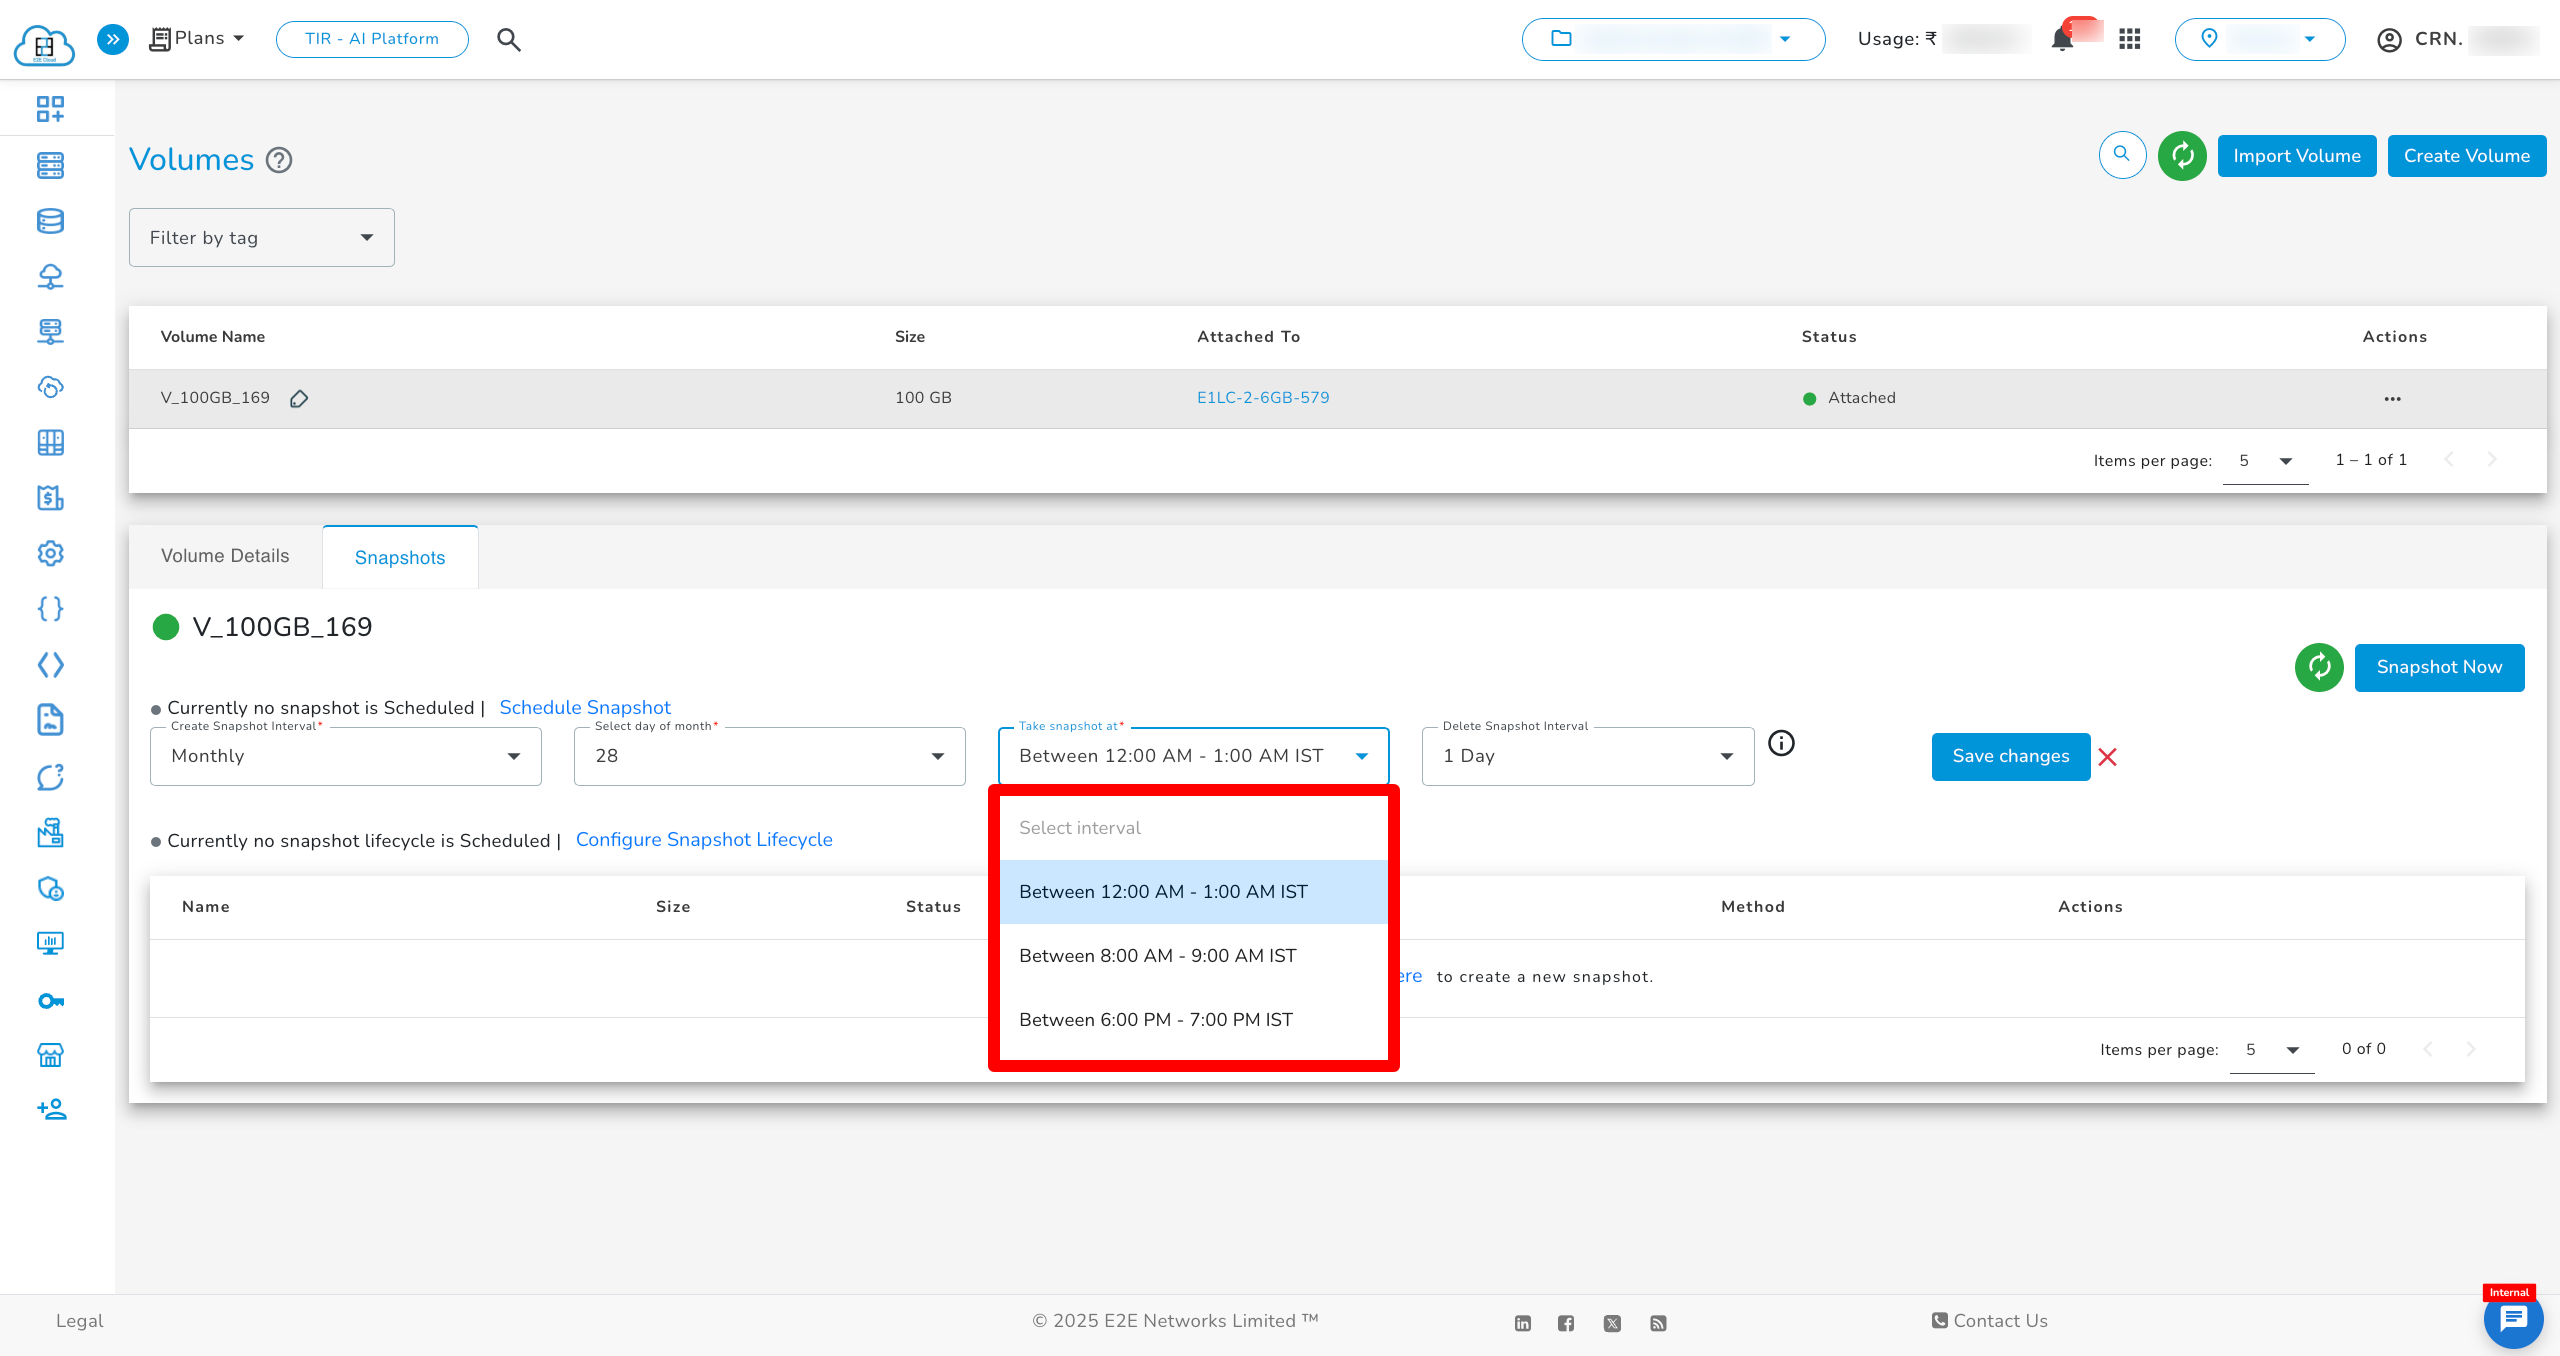The height and width of the screenshot is (1356, 2560).
Task: Click the info icon near Delete Snapshot Interval
Action: [1781, 743]
